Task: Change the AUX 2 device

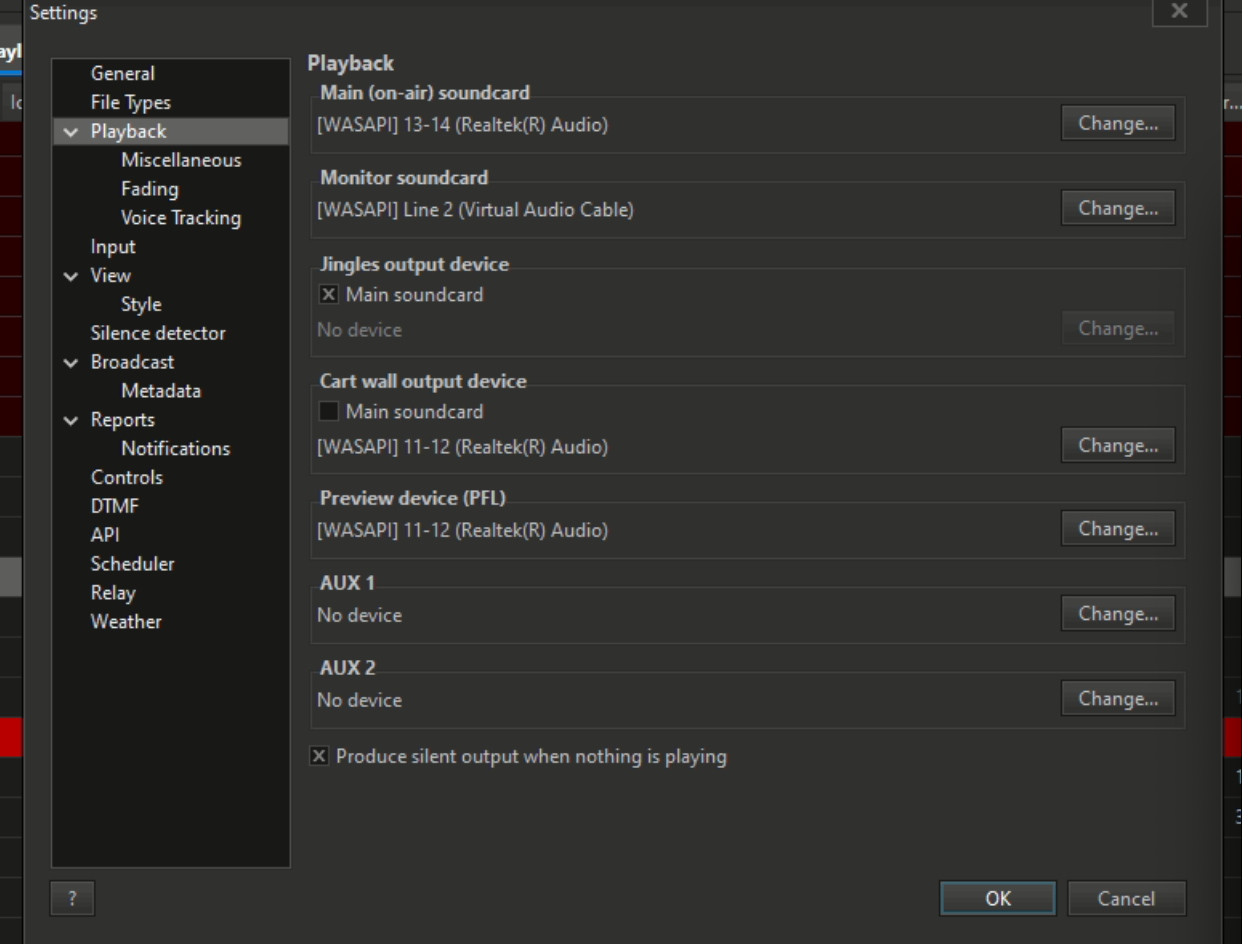Action: (1118, 699)
